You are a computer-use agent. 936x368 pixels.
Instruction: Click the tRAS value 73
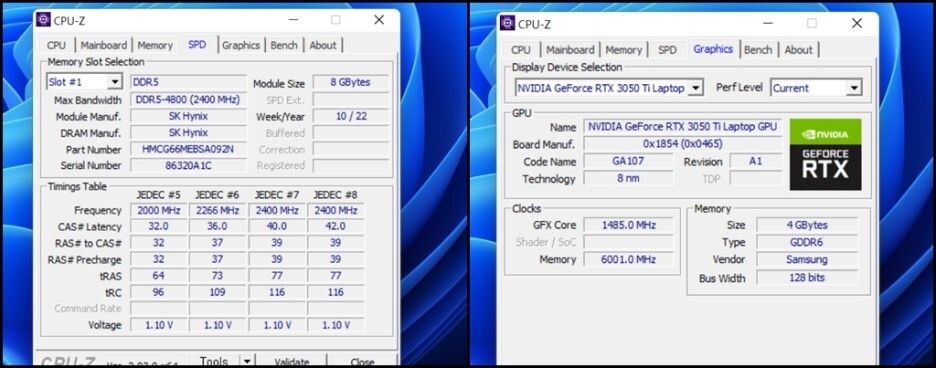[217, 275]
